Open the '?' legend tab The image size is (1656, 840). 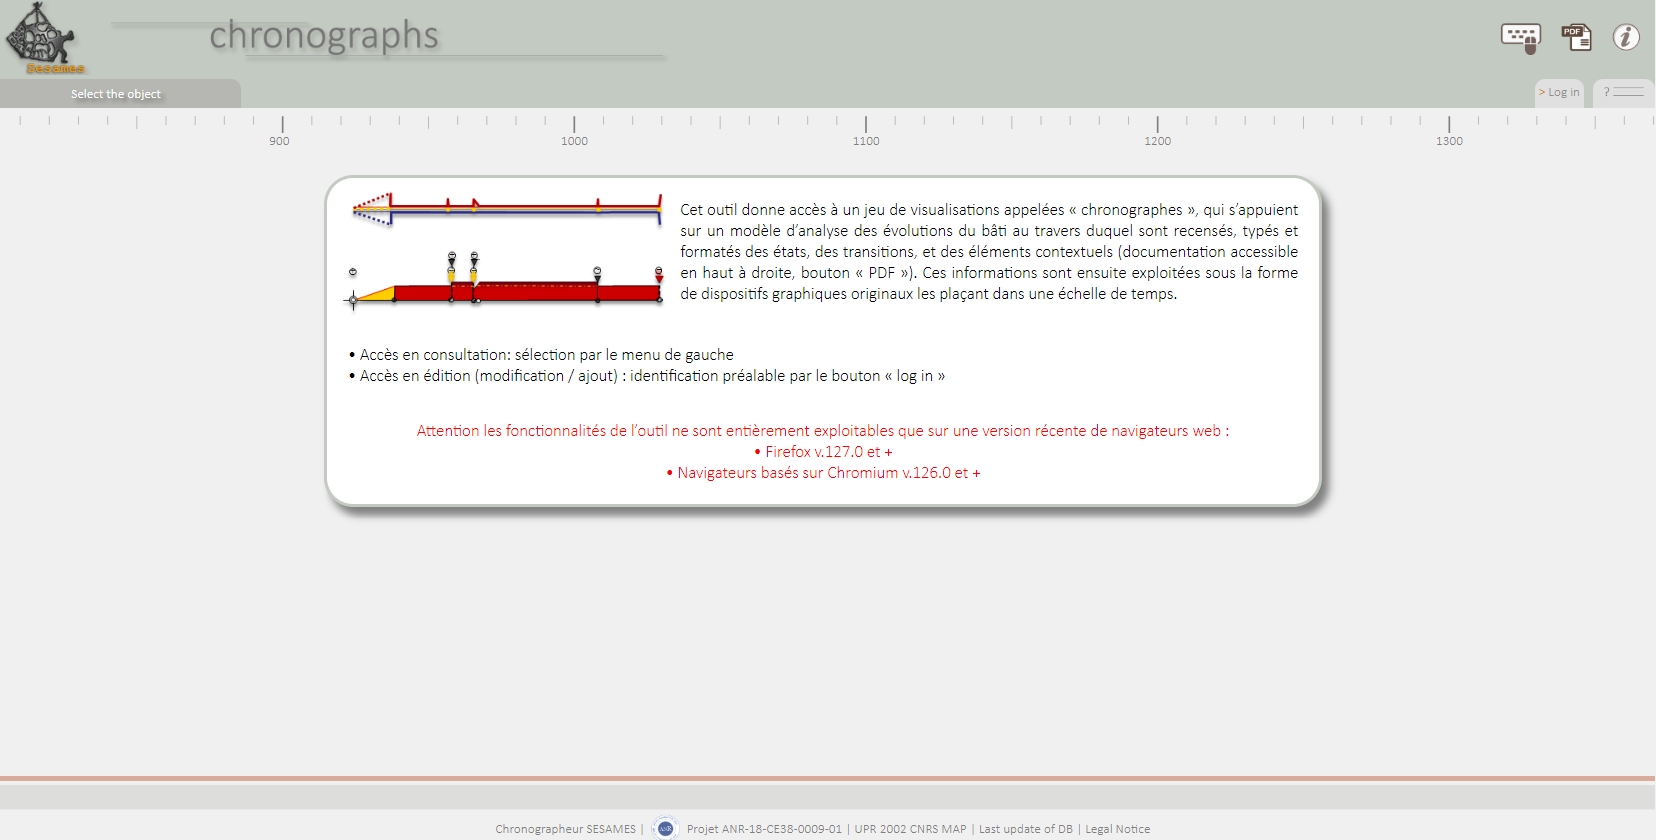1623,92
